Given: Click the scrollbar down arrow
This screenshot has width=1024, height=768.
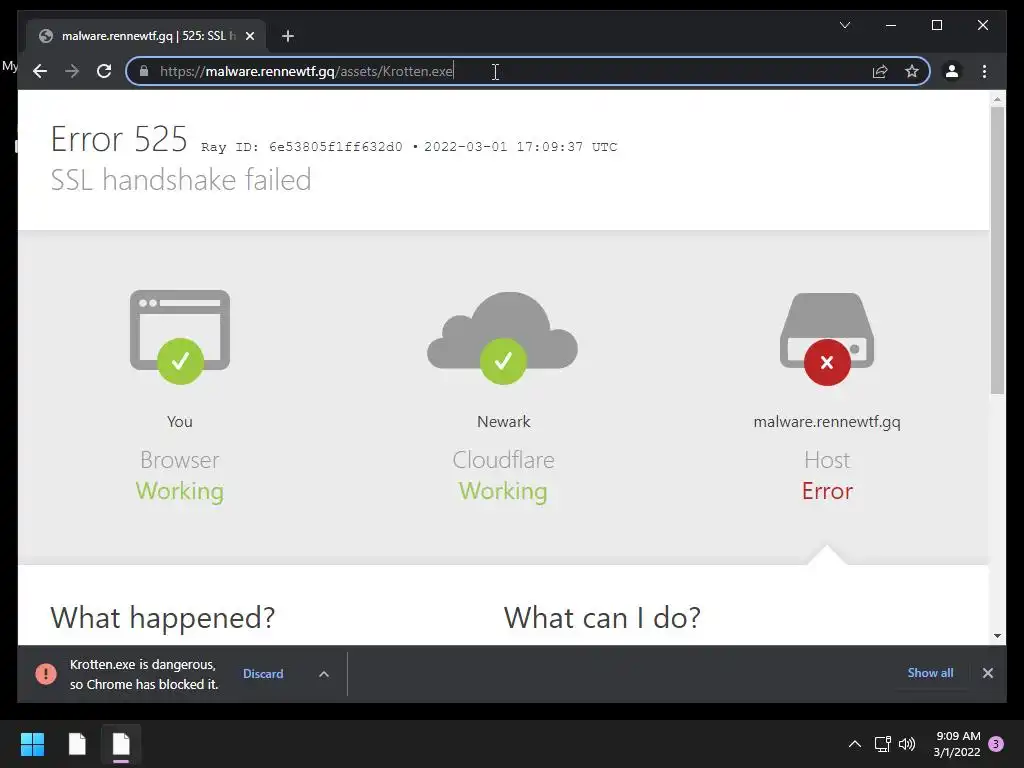Looking at the screenshot, I should point(997,635).
